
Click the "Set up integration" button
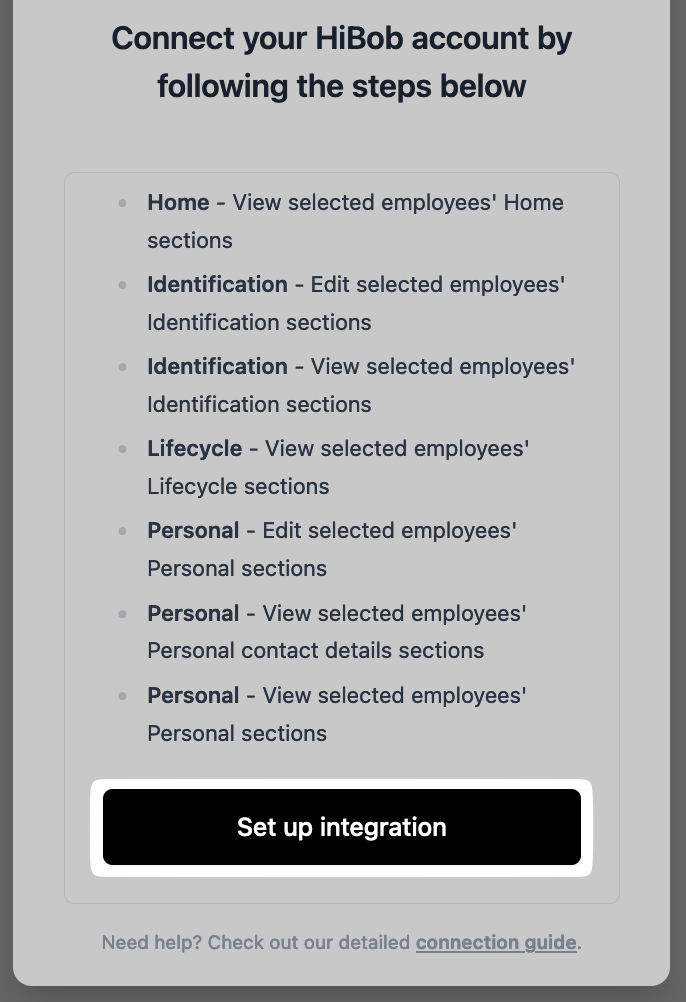click(341, 827)
